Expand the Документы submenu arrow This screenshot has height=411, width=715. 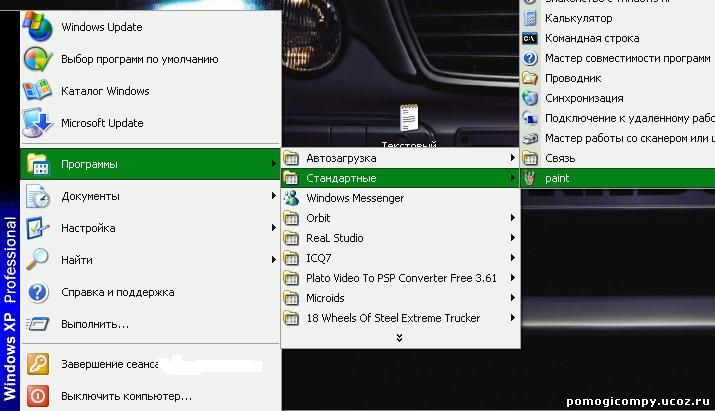274,196
